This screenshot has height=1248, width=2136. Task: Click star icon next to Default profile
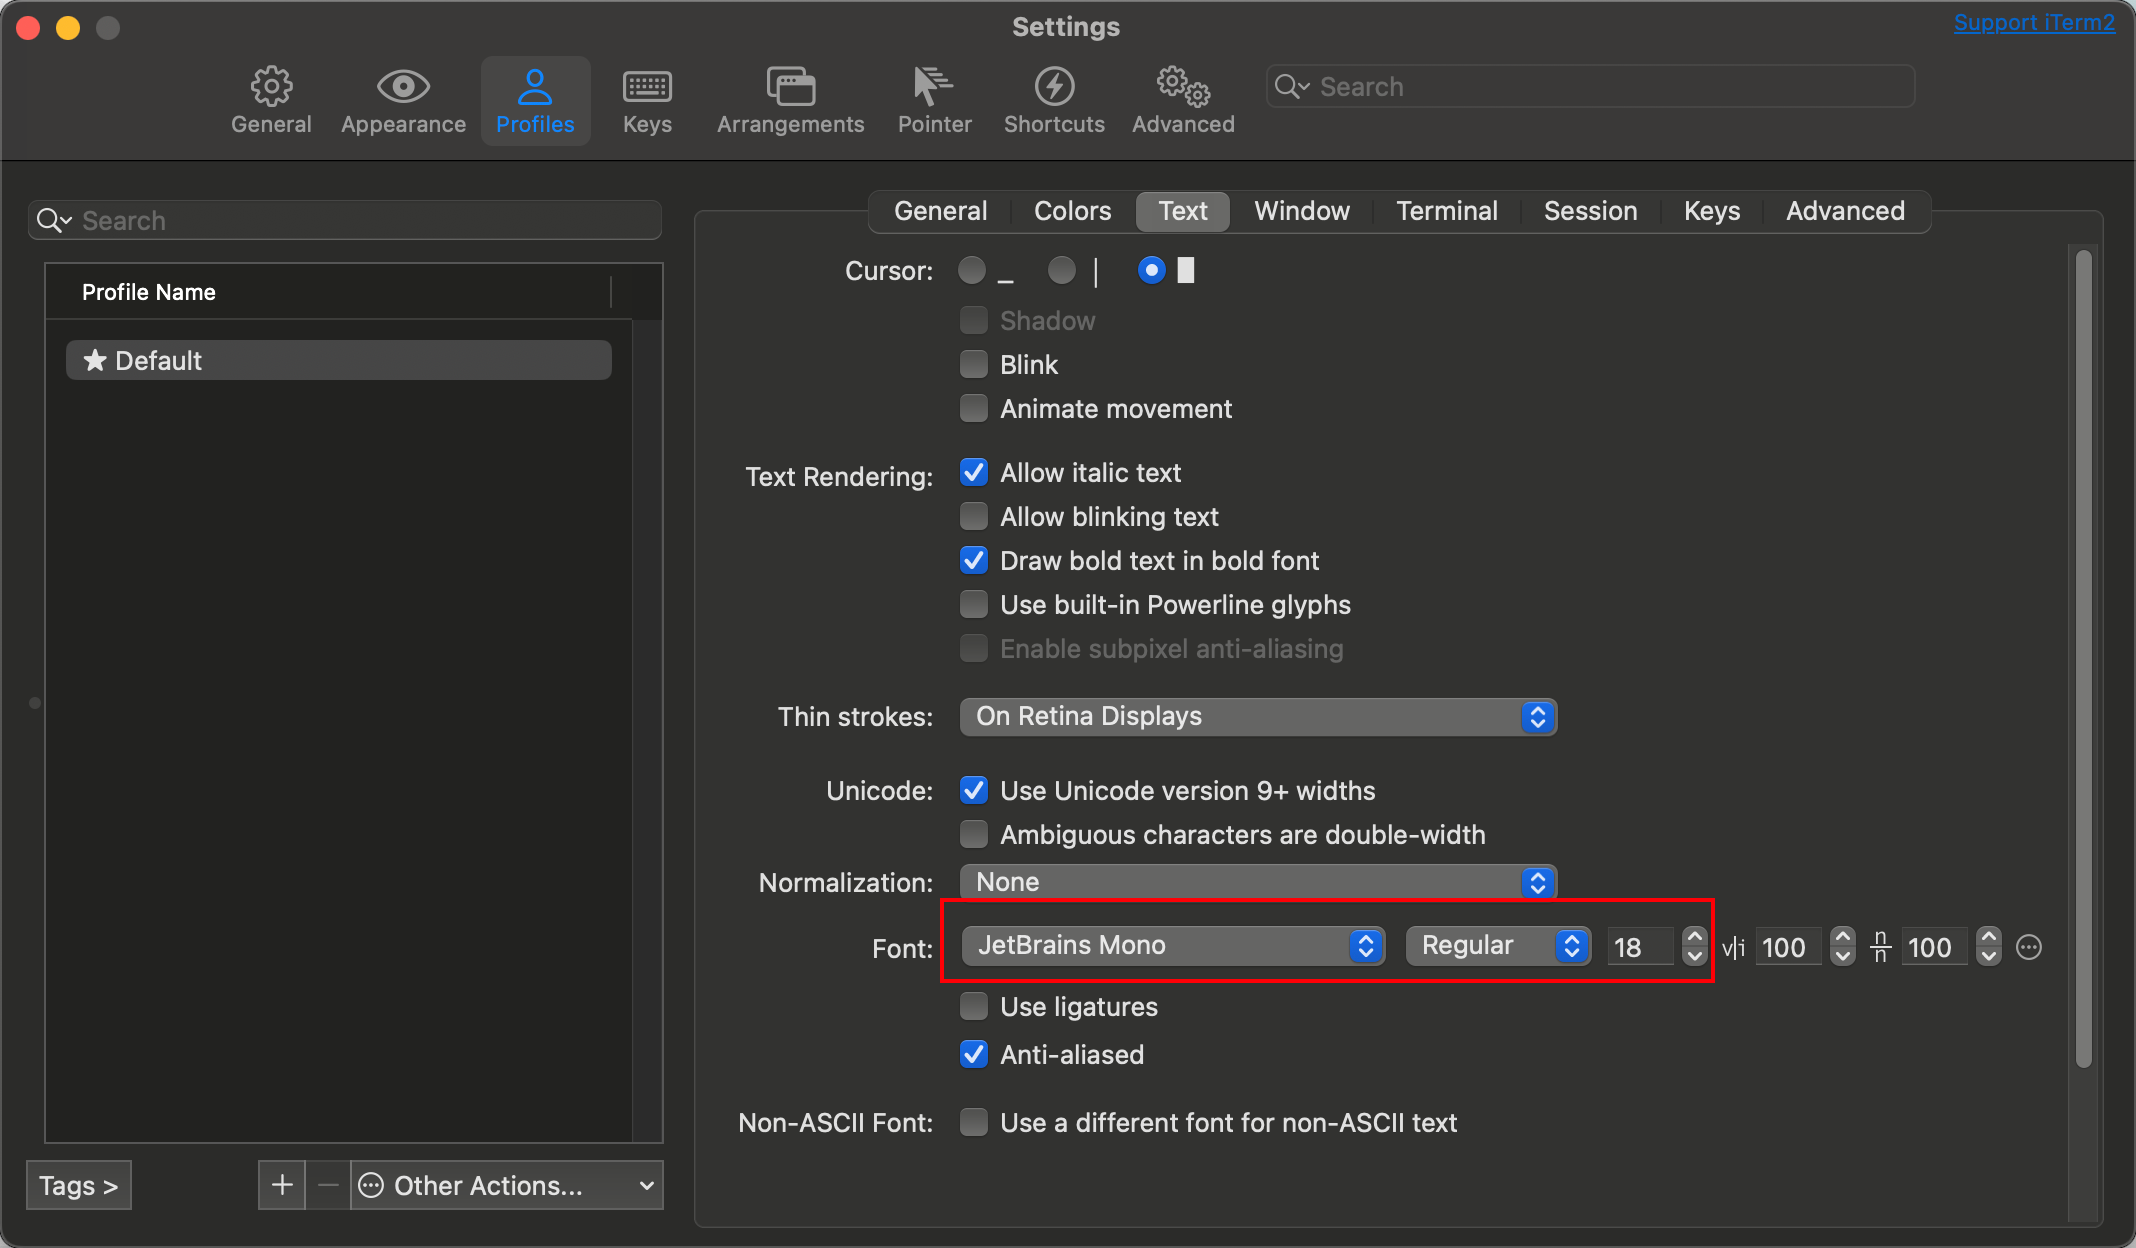[x=95, y=360]
